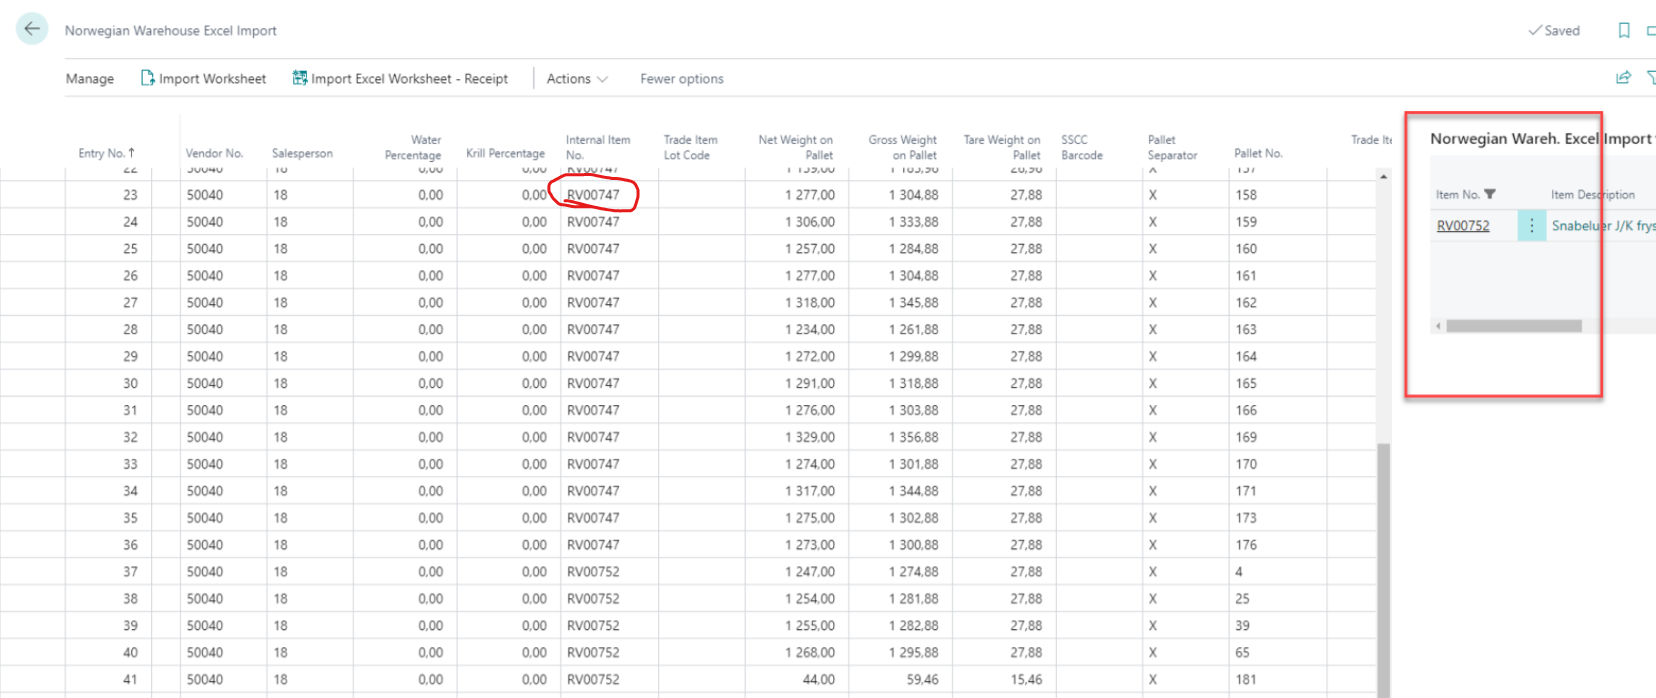Open the three-dot menu for RV00752

(x=1531, y=226)
